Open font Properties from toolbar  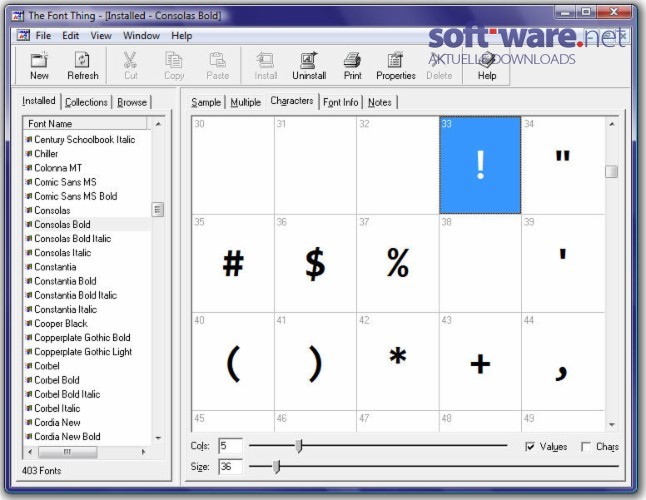pos(395,60)
